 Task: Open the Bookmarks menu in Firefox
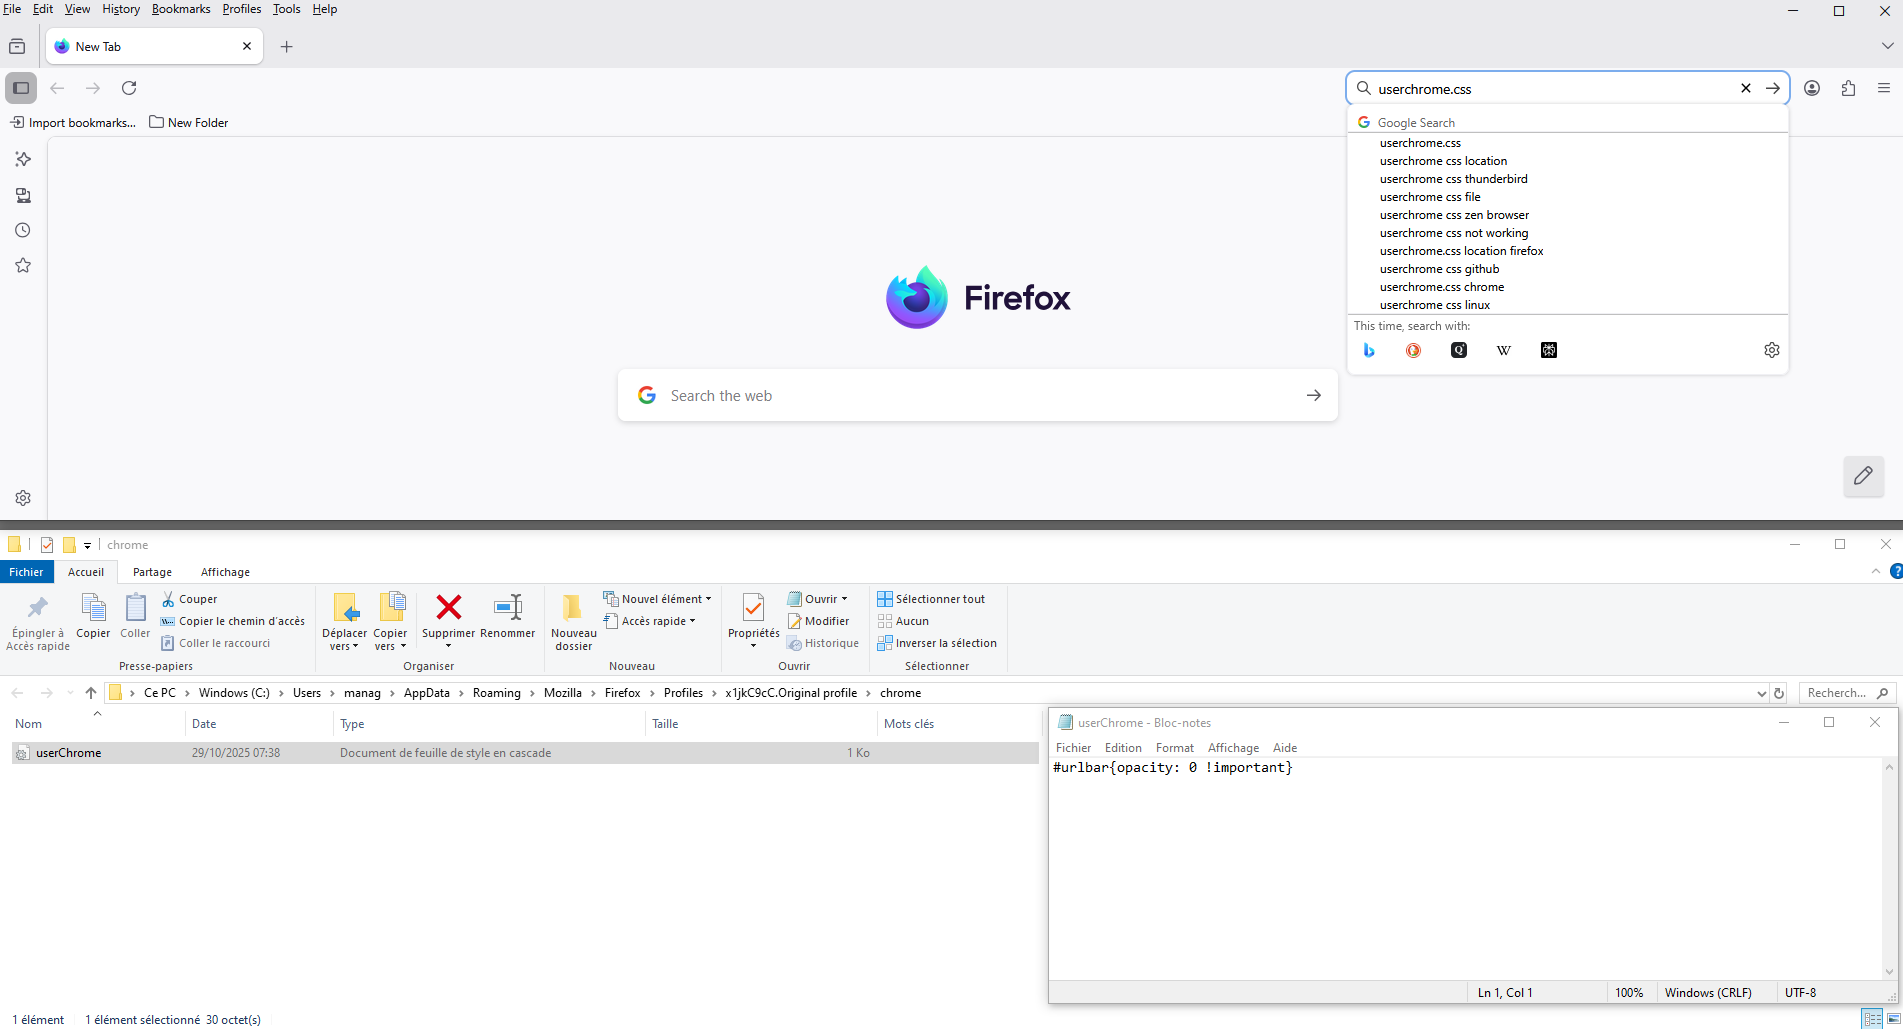tap(180, 9)
